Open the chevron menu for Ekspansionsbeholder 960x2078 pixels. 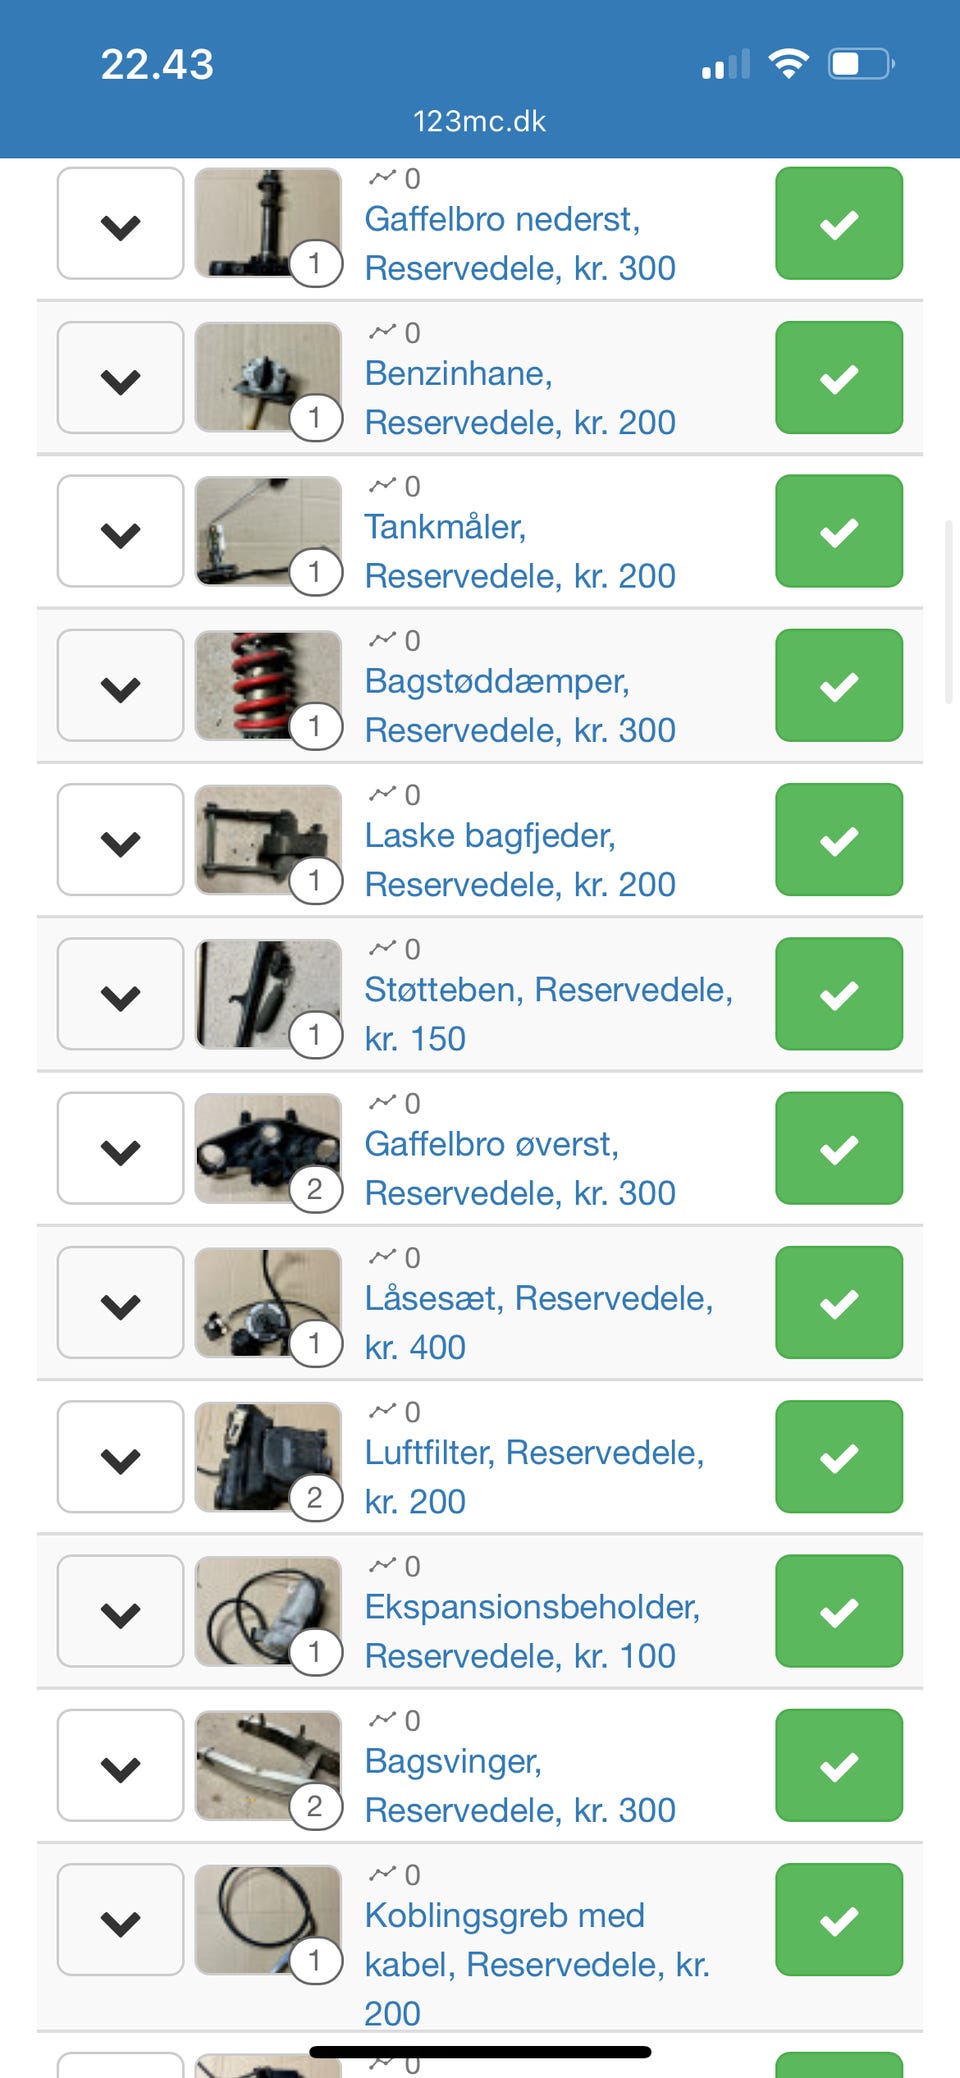[x=120, y=1611]
